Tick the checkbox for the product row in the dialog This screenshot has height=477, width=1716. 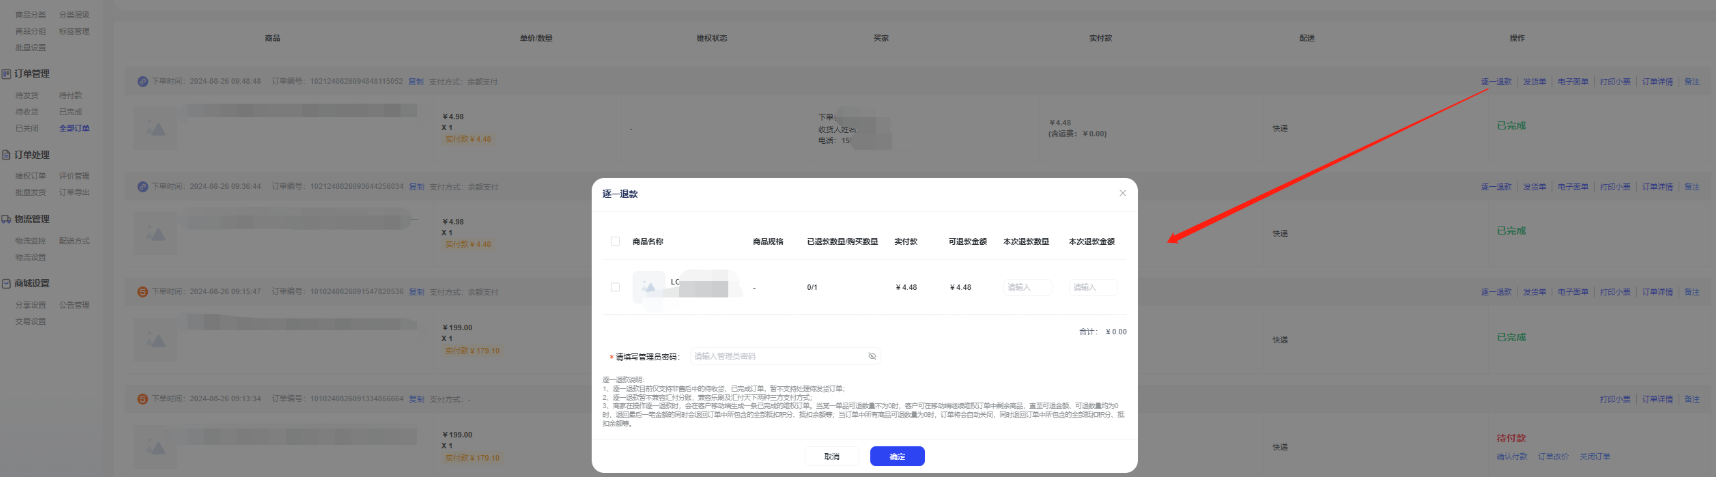(615, 287)
